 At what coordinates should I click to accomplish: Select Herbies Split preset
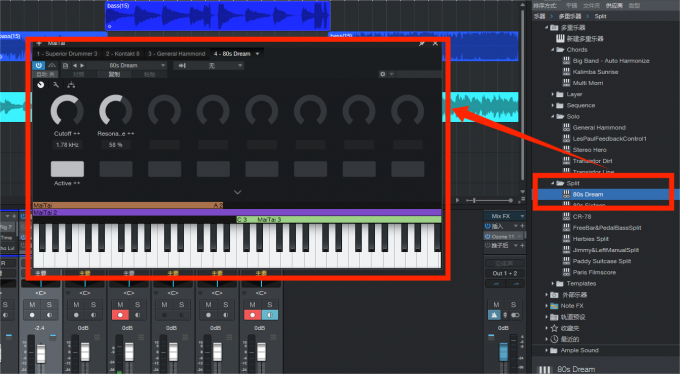pyautogui.click(x=591, y=239)
